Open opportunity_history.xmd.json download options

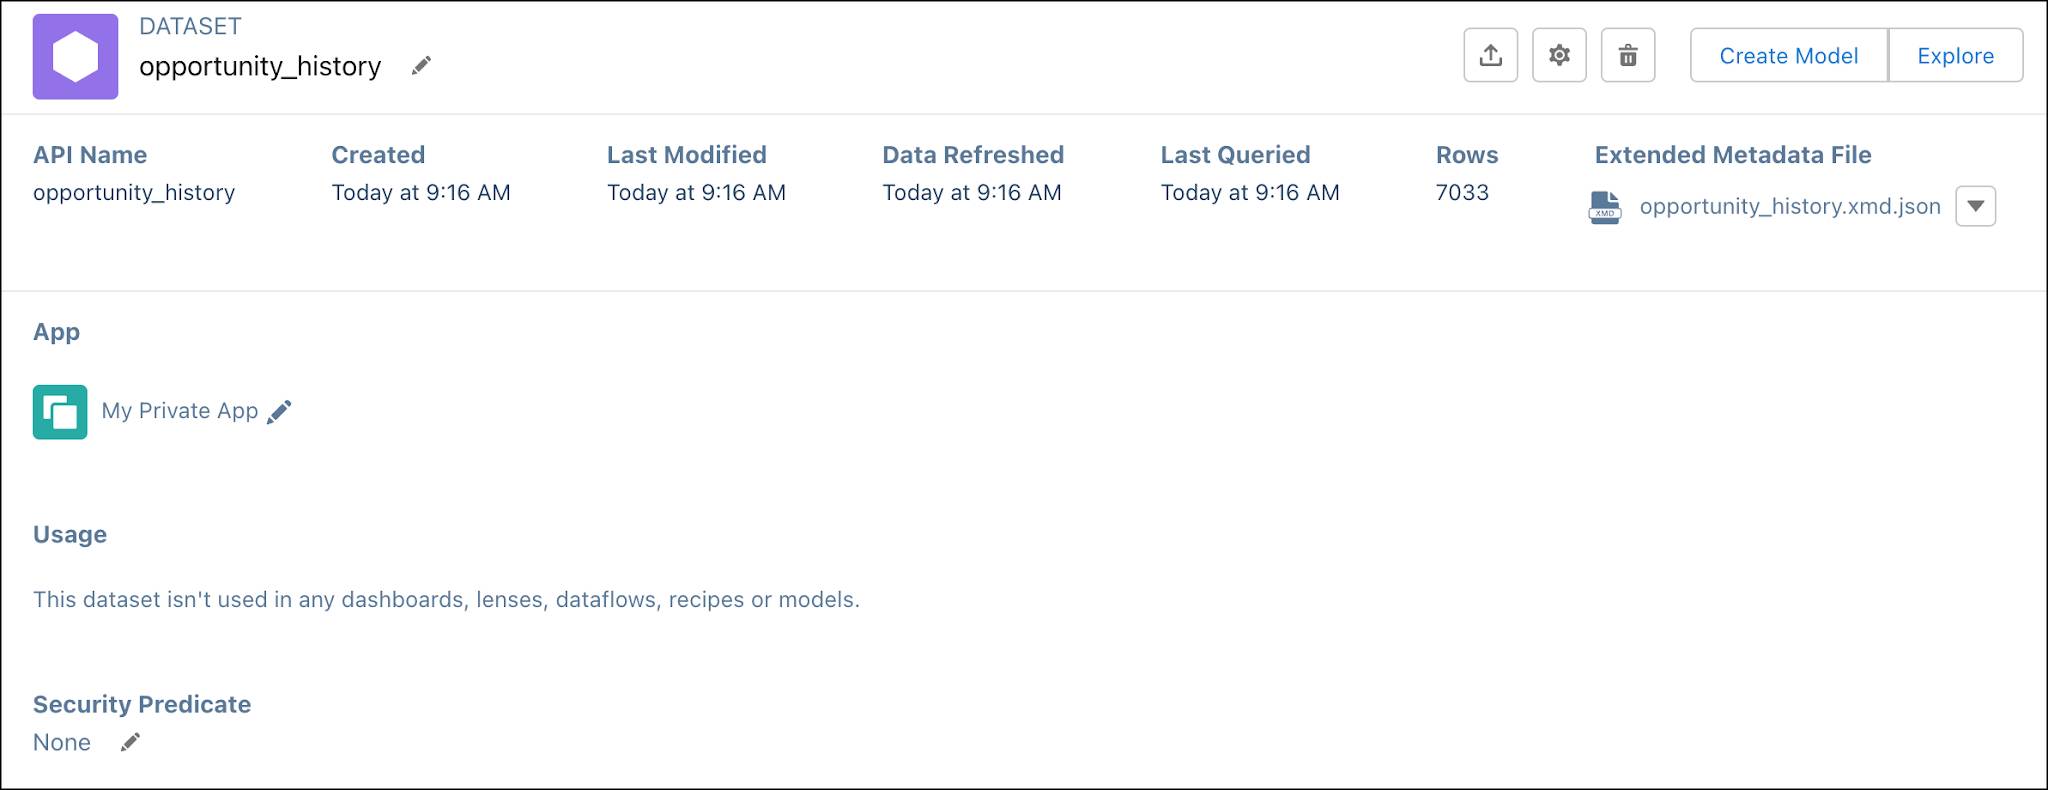[x=1977, y=206]
